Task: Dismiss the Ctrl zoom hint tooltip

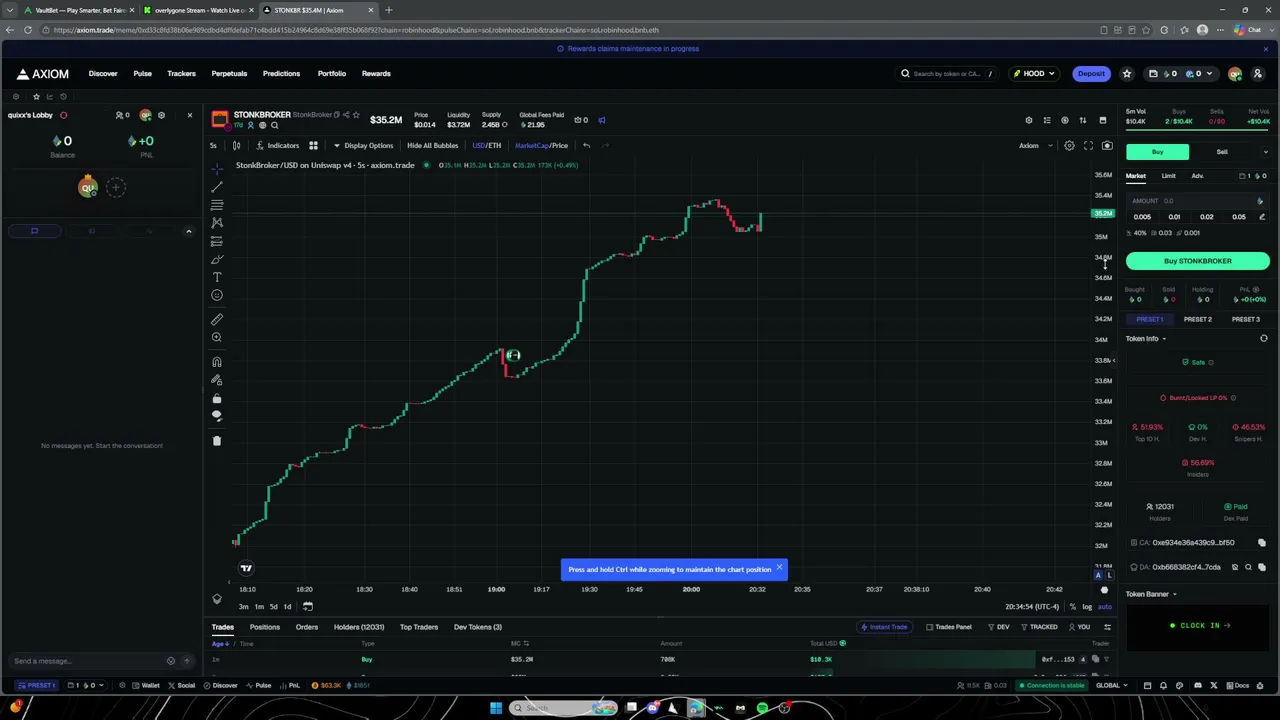Action: point(779,569)
